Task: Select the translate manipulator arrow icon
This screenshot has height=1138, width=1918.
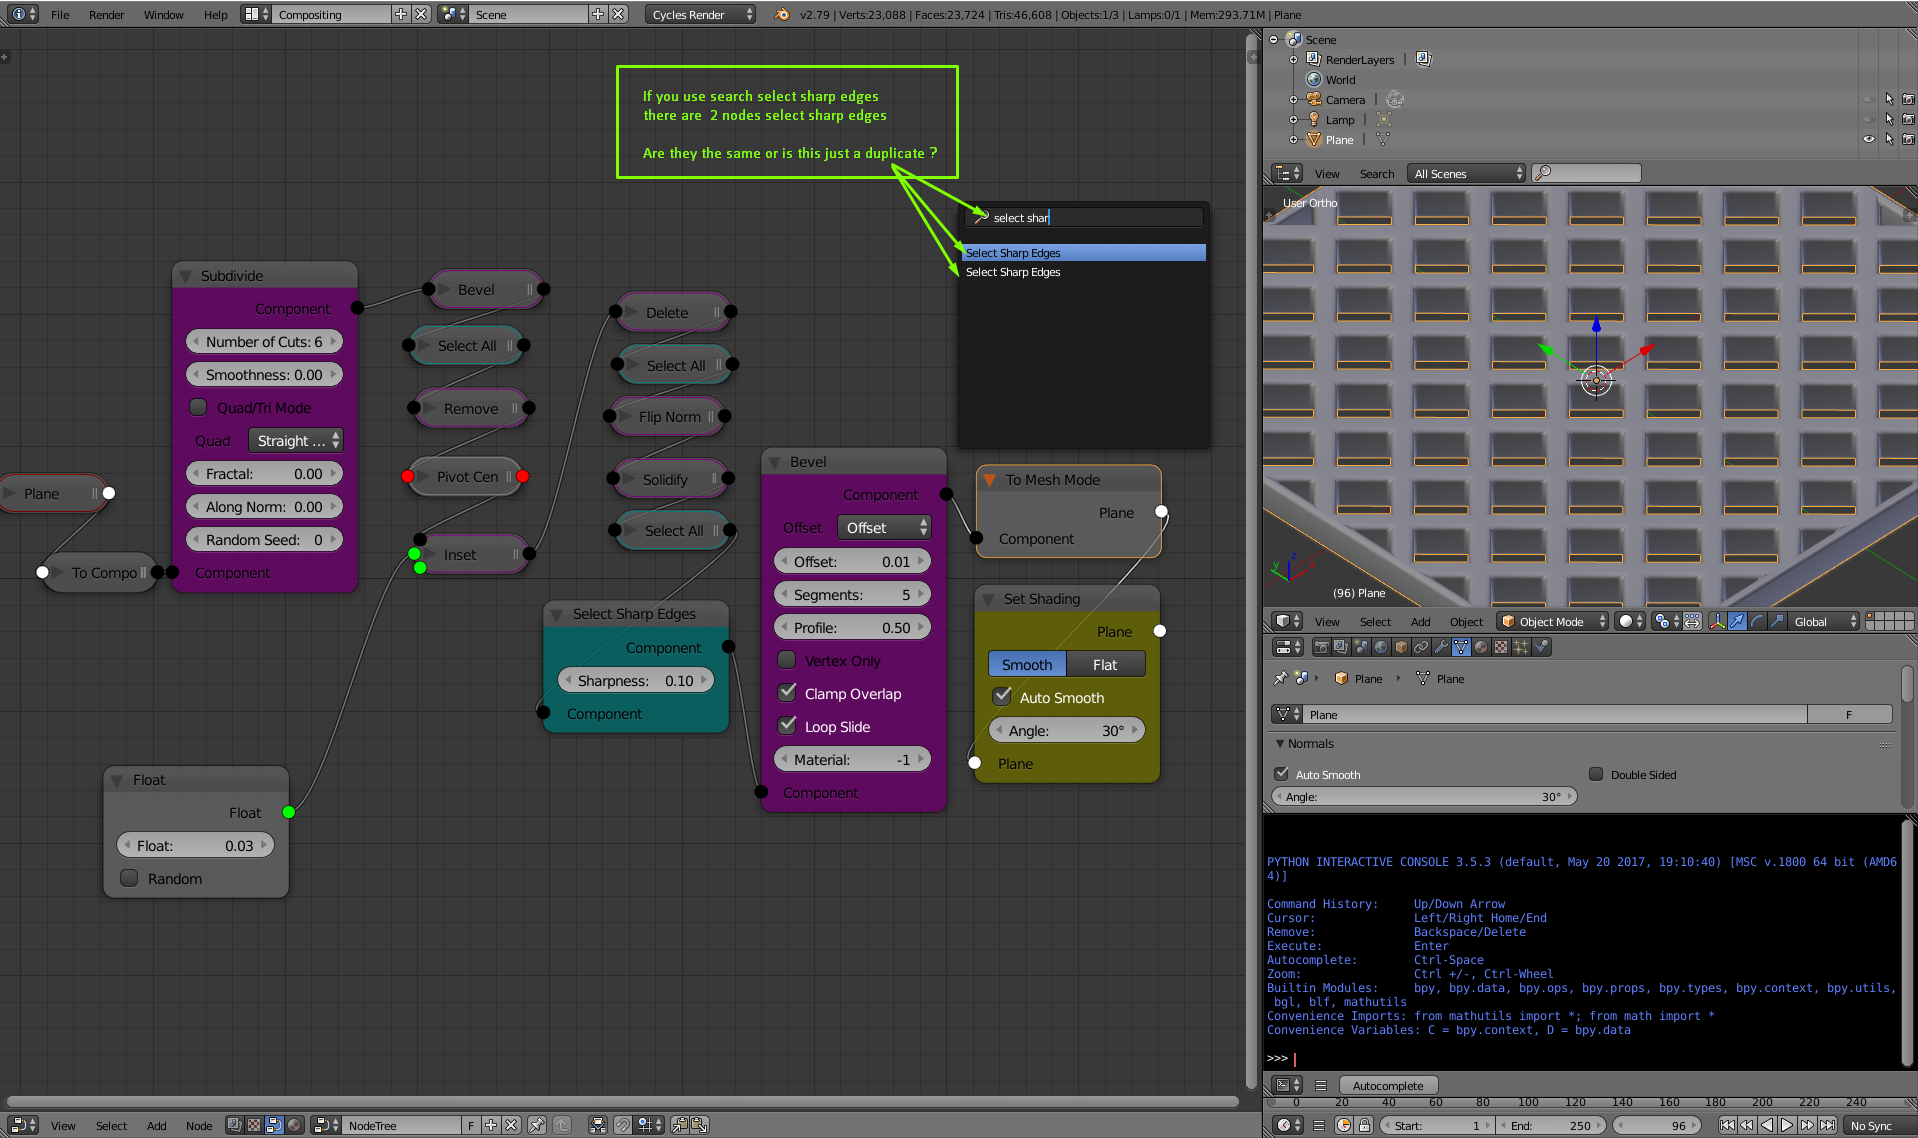Action: coord(1738,621)
